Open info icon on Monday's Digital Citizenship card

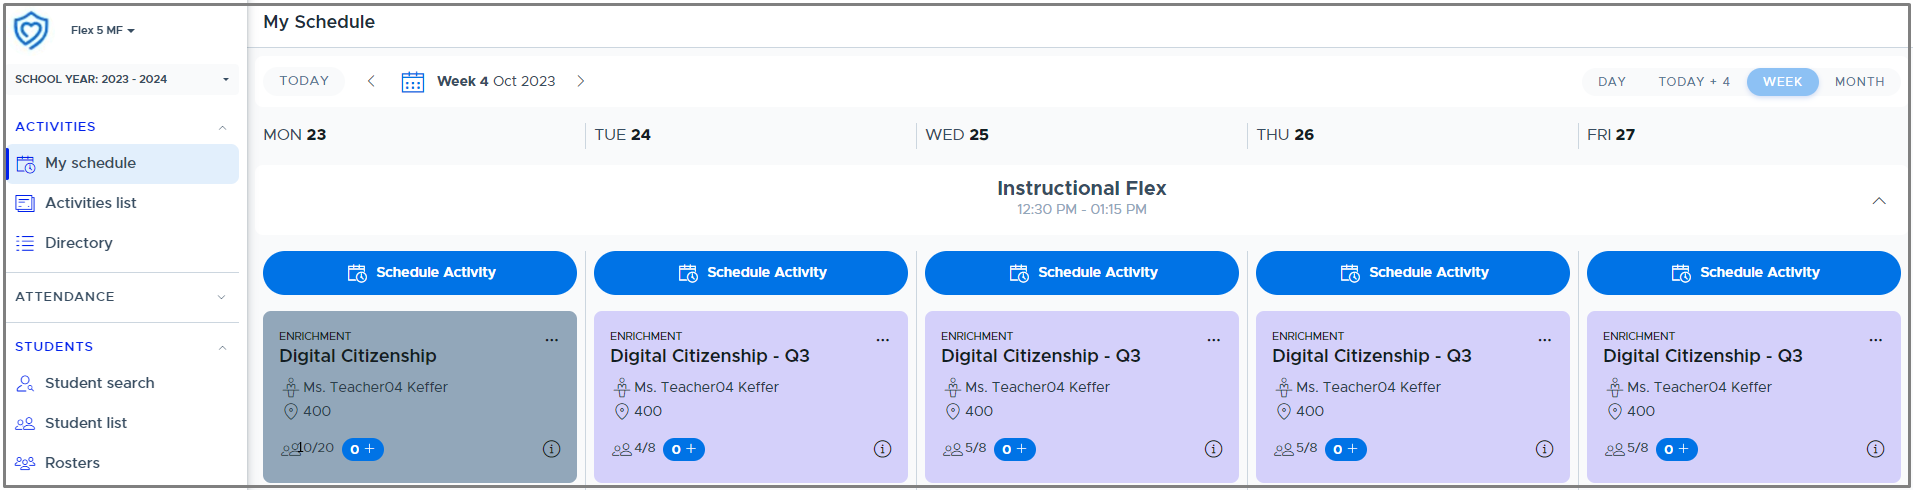tap(551, 449)
